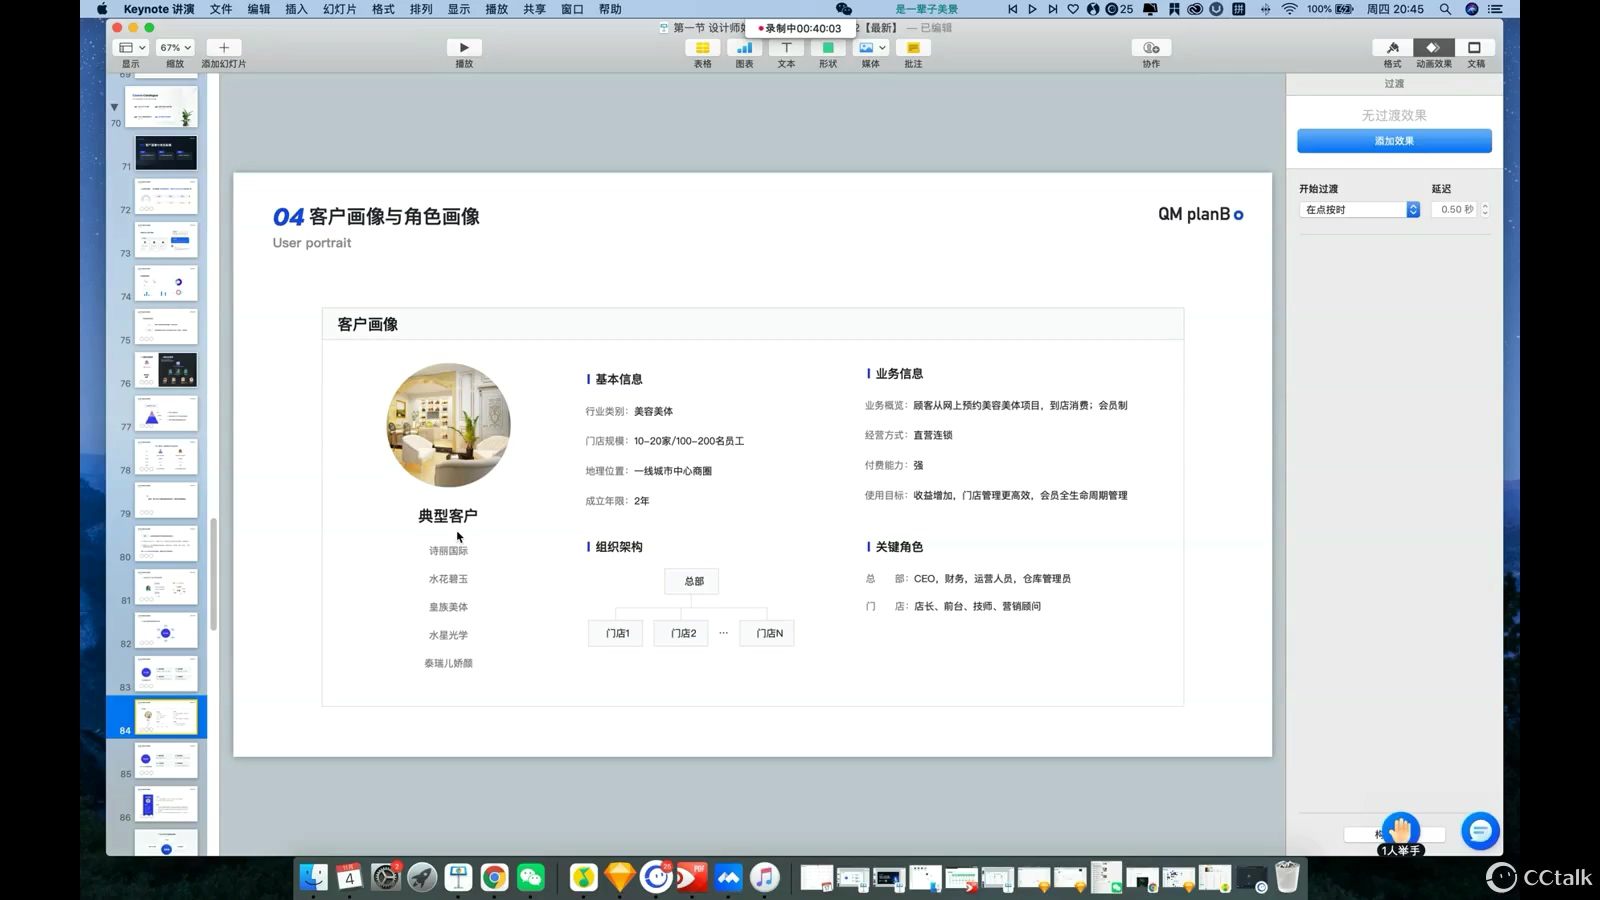Screen dimensions: 1600x900
Task: Click the circular store photo on slide
Action: coord(448,425)
